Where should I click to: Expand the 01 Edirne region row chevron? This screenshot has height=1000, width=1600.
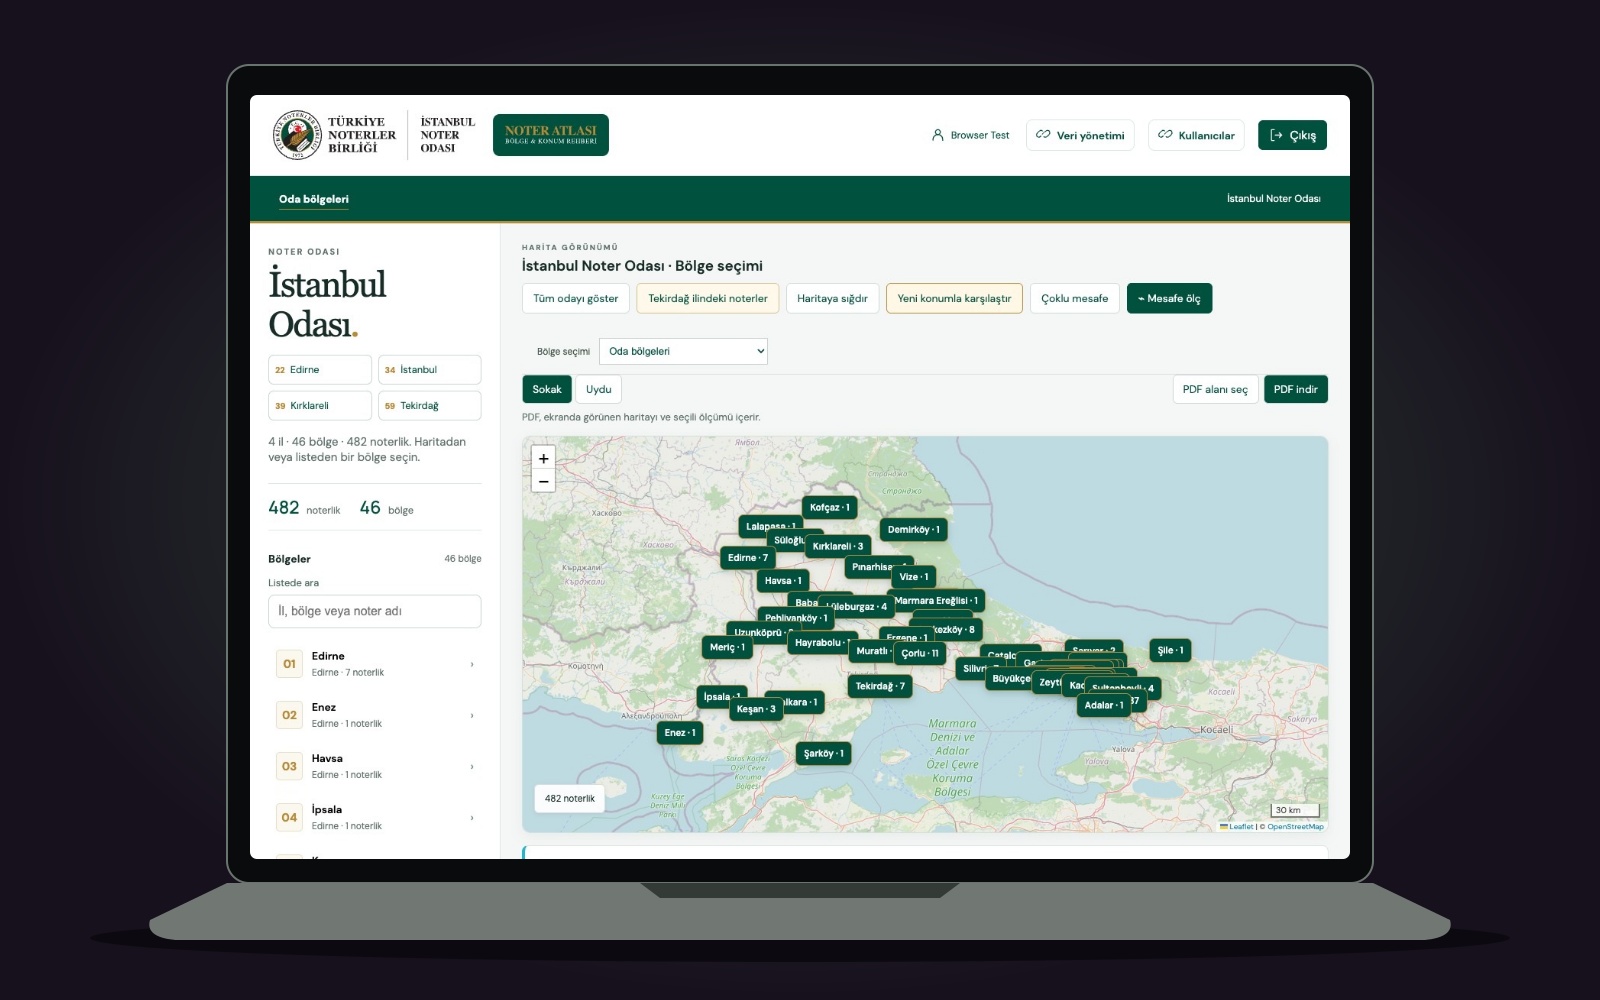[x=472, y=664]
